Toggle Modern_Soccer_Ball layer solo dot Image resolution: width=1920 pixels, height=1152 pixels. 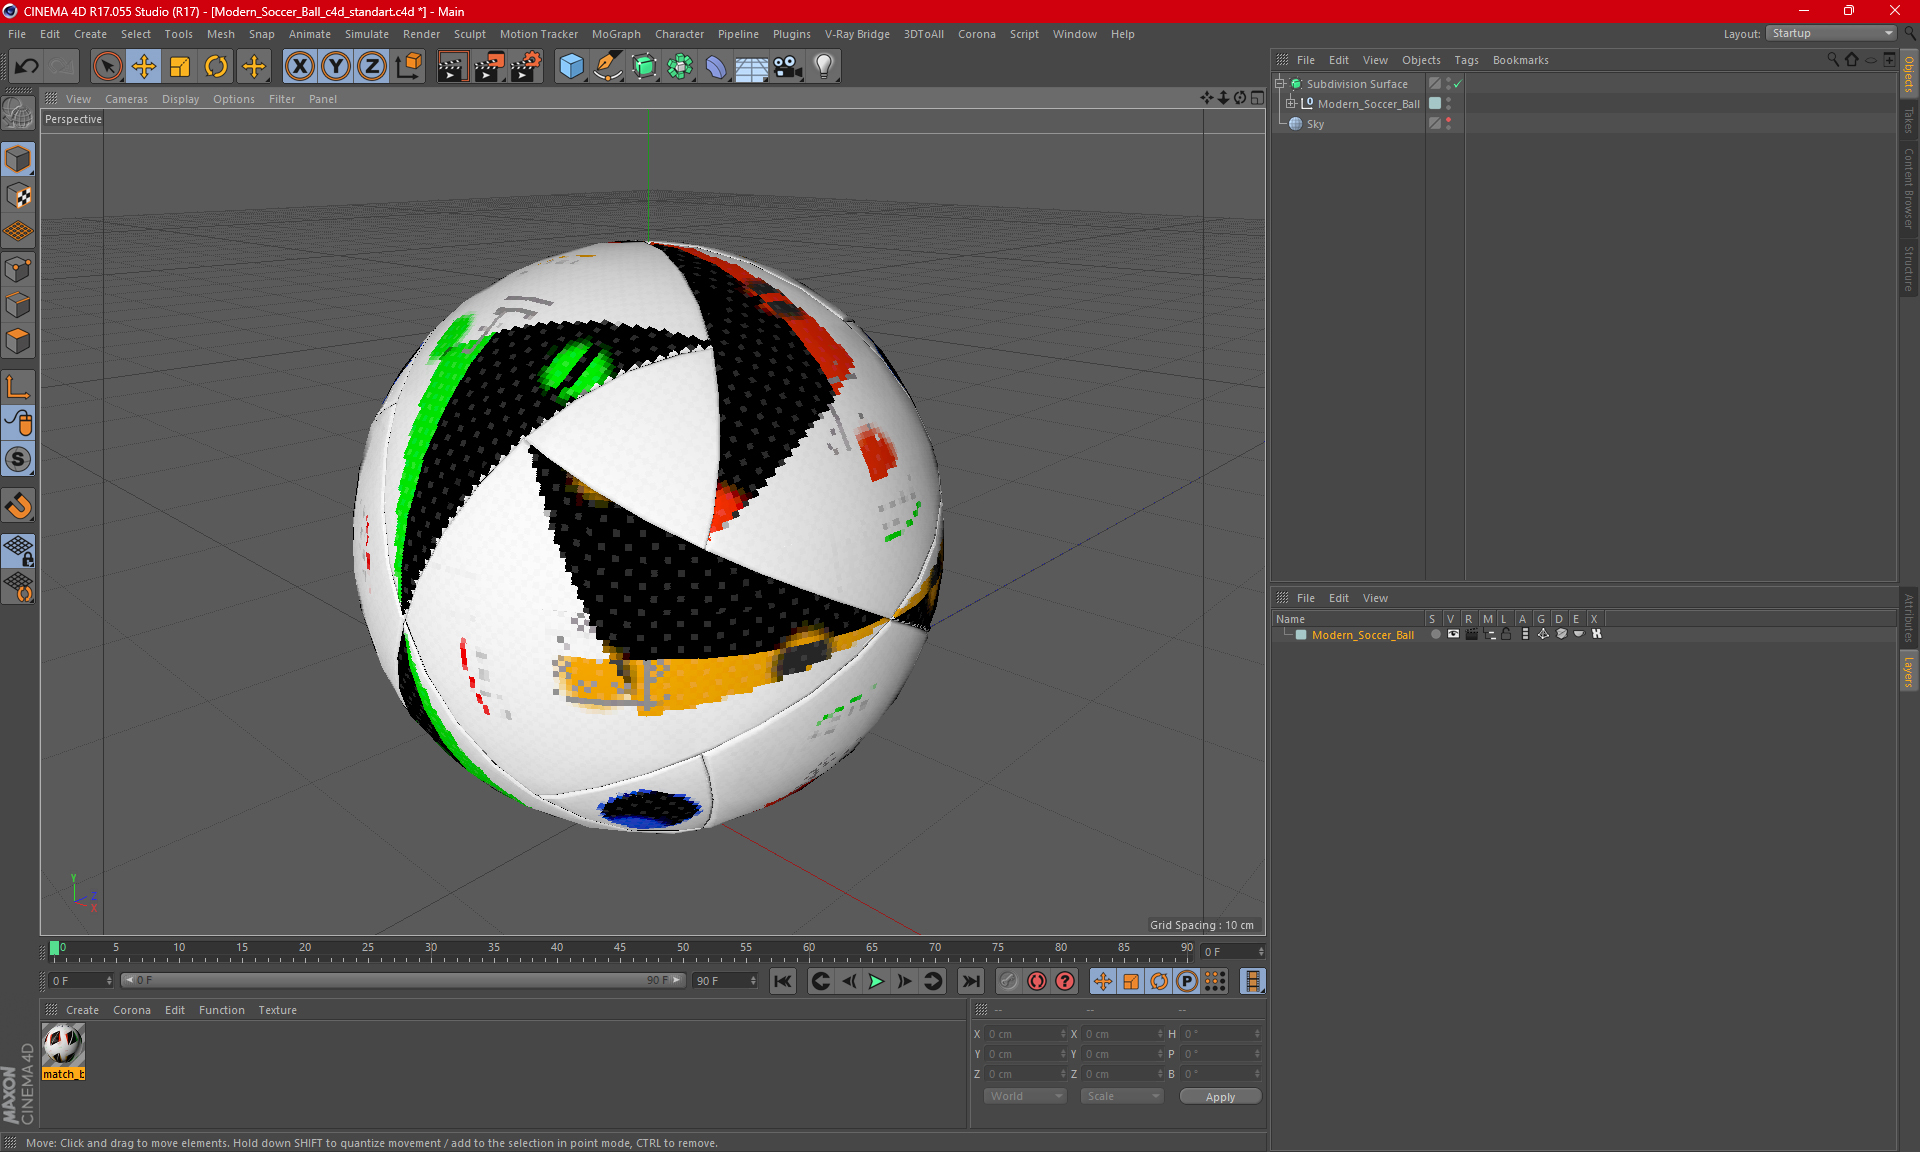click(1436, 634)
